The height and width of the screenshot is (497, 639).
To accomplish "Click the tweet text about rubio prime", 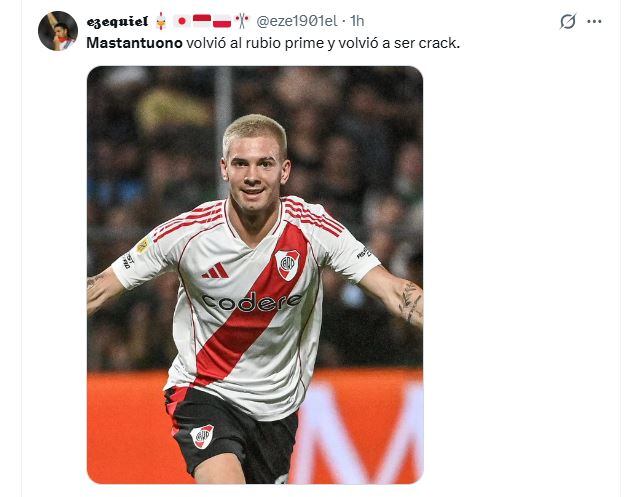I will [x=273, y=43].
